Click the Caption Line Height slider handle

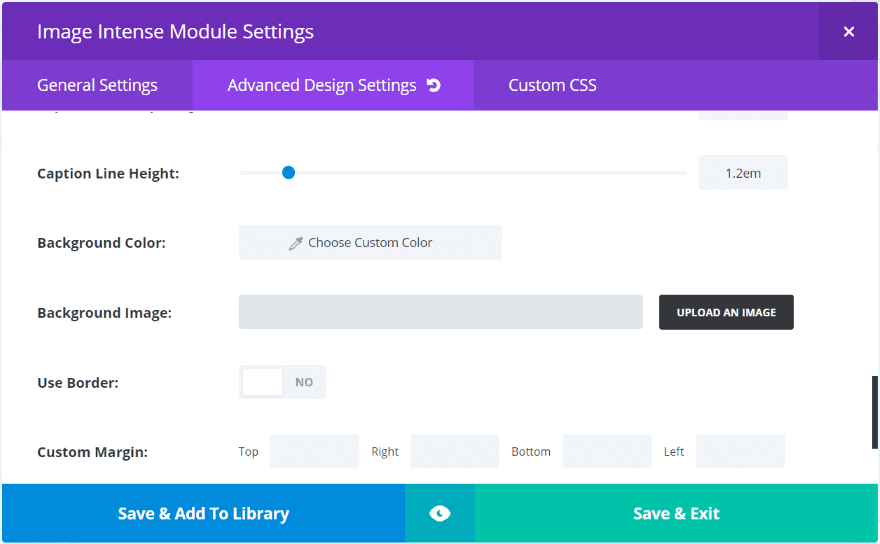288,173
